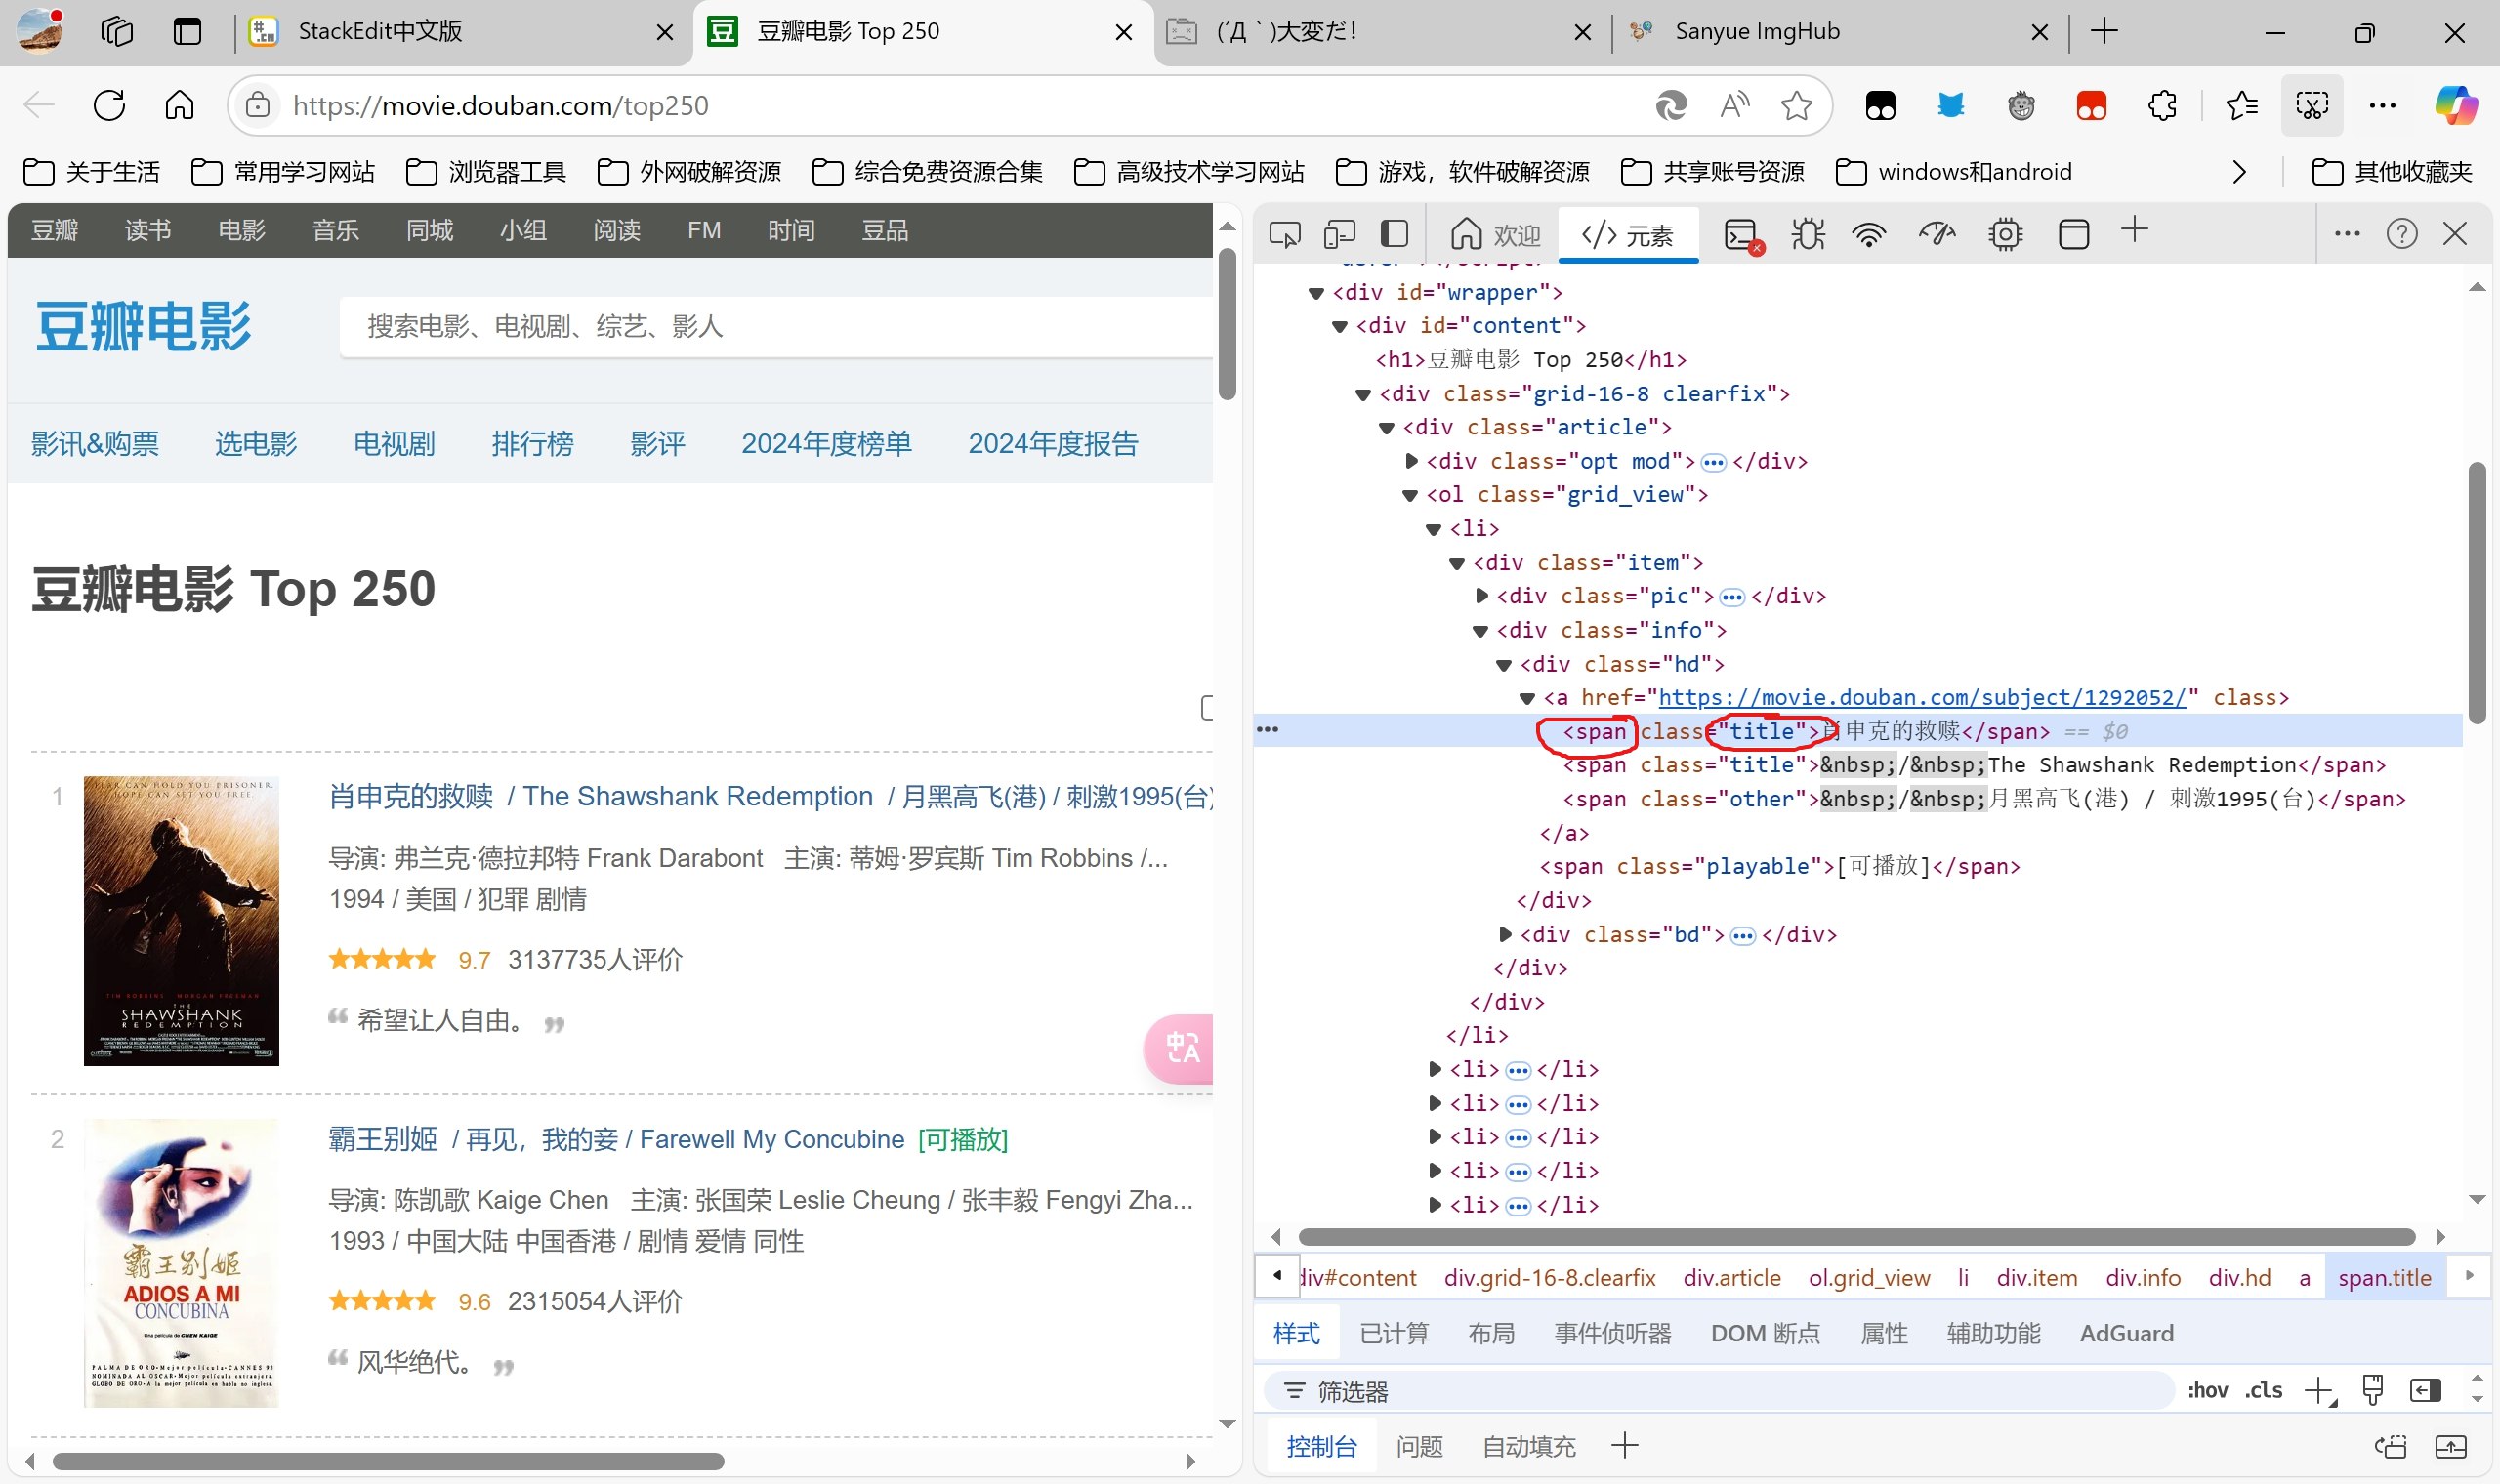The width and height of the screenshot is (2500, 1484).
Task: Add page to favorites star icon
Action: coord(1796,105)
